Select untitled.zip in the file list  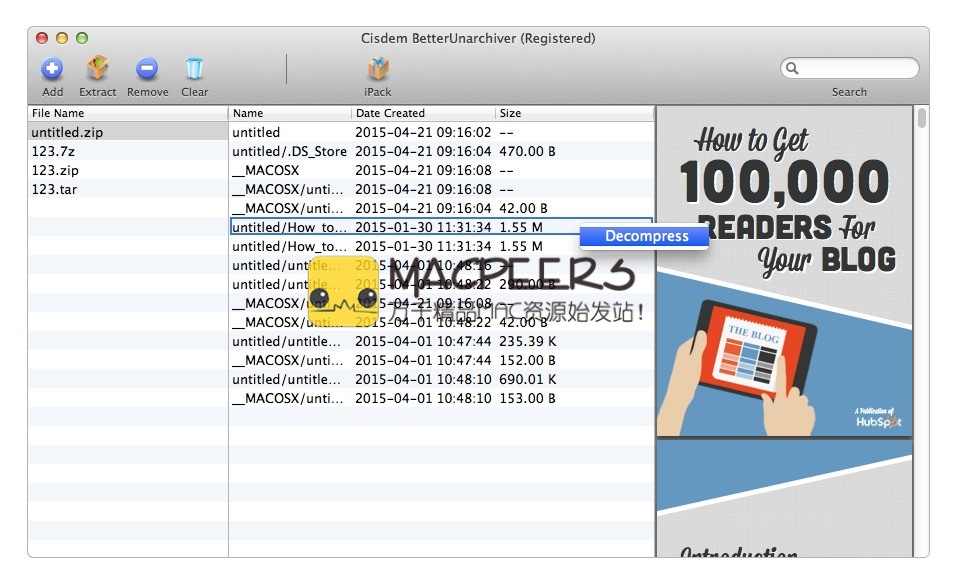[67, 132]
